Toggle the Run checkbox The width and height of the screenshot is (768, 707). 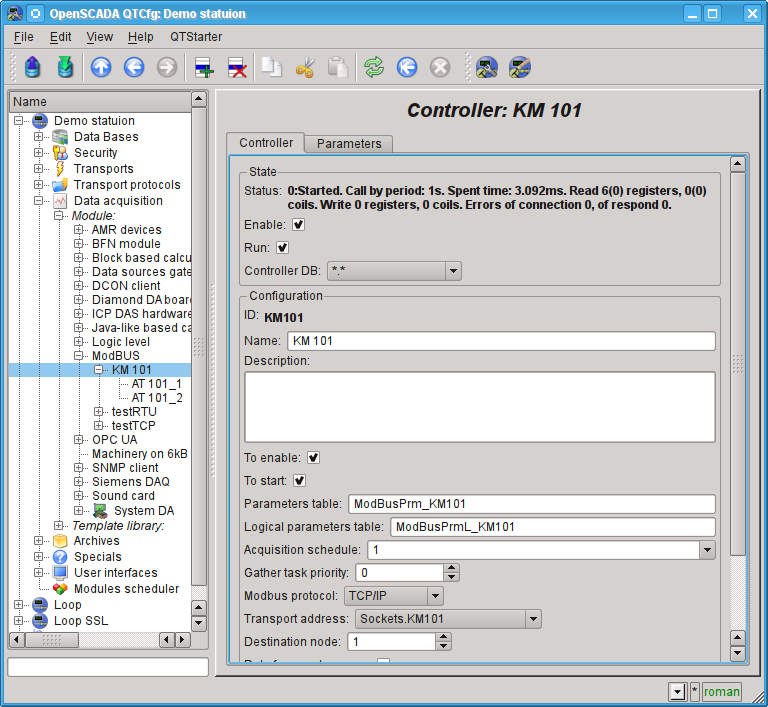coord(282,248)
